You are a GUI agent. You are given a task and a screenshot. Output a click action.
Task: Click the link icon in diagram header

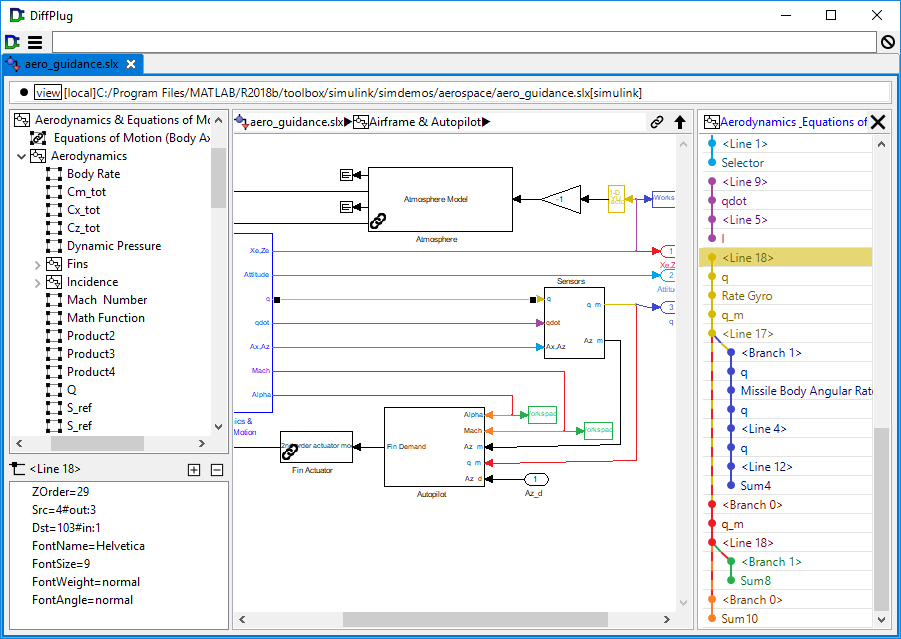657,122
